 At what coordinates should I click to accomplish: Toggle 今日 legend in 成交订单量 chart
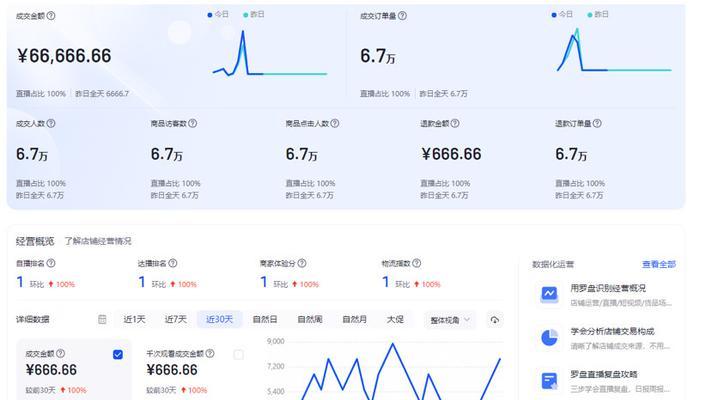[562, 15]
